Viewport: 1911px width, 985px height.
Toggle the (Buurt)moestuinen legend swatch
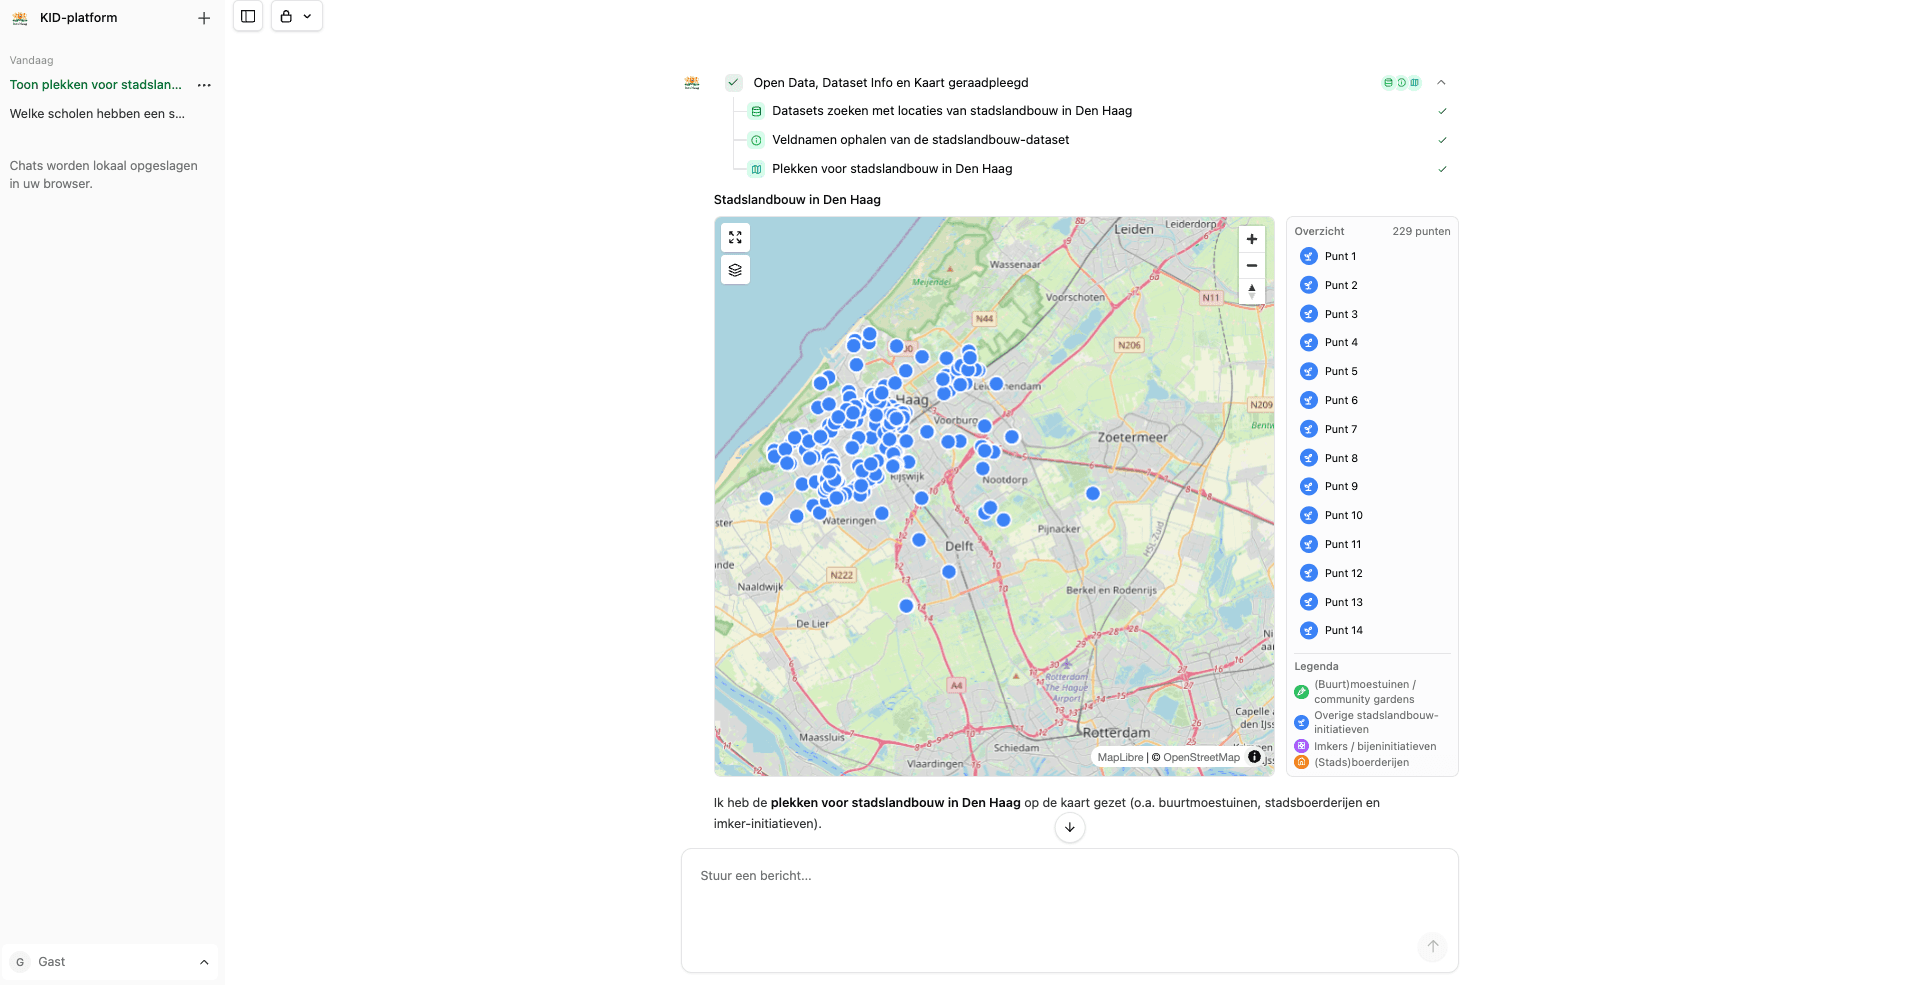(1301, 692)
